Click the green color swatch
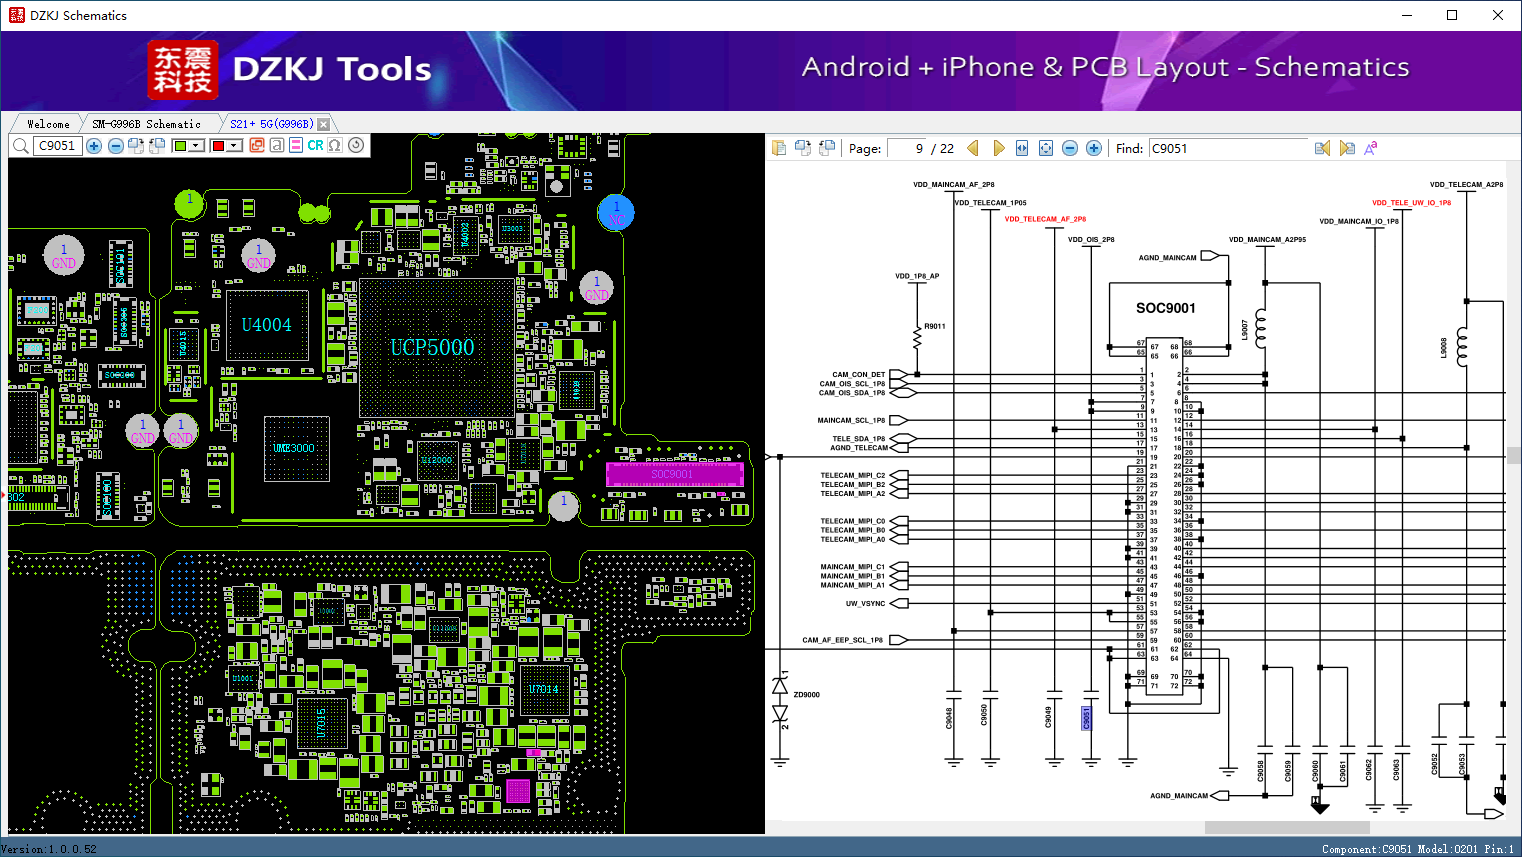Viewport: 1522px width, 857px height. coord(180,146)
